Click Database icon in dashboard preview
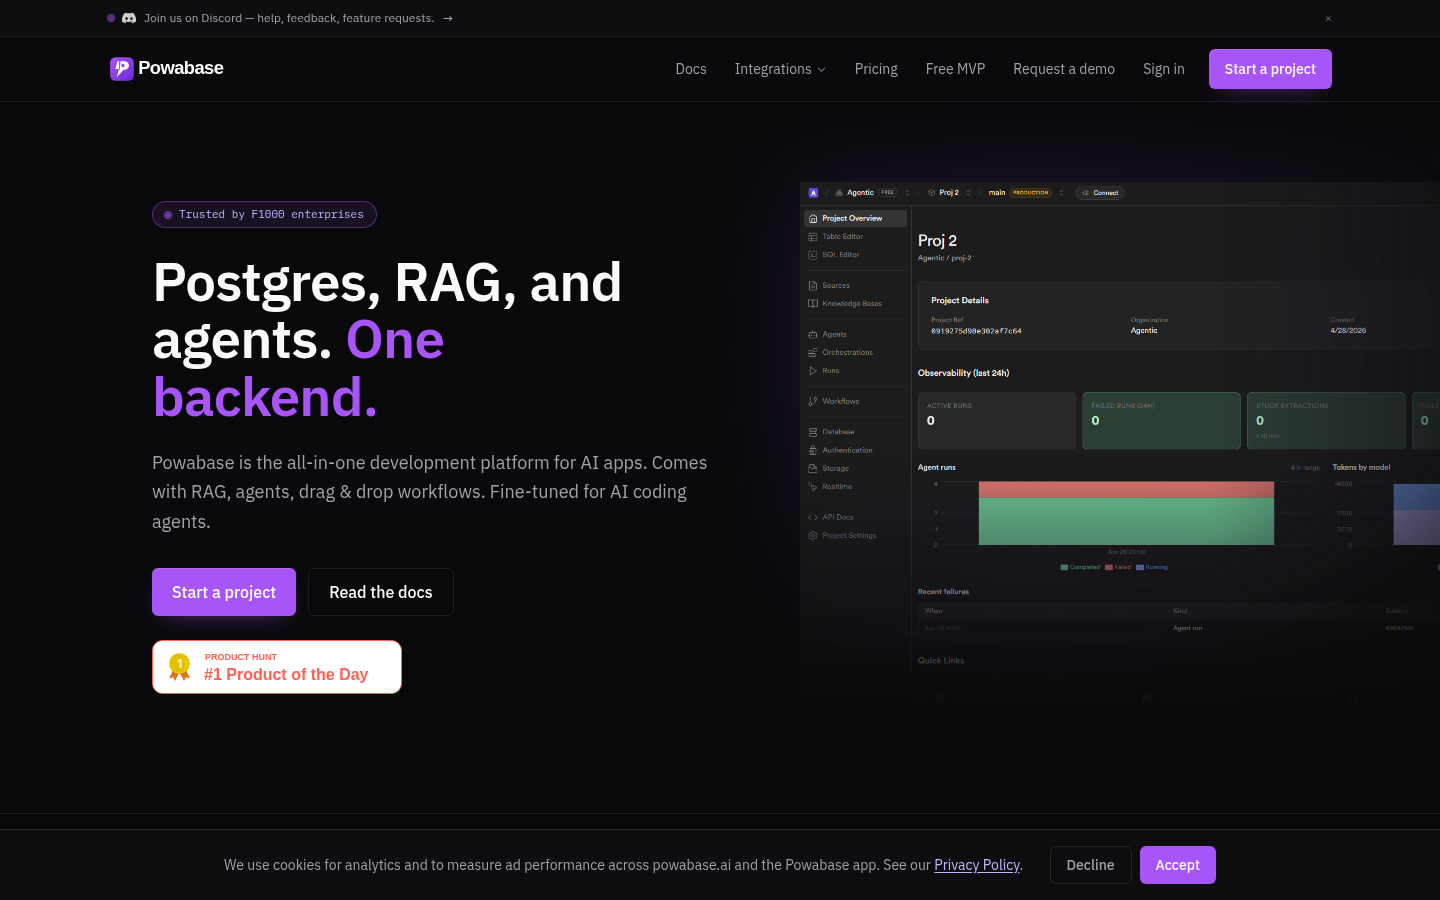The height and width of the screenshot is (900, 1440). (813, 432)
